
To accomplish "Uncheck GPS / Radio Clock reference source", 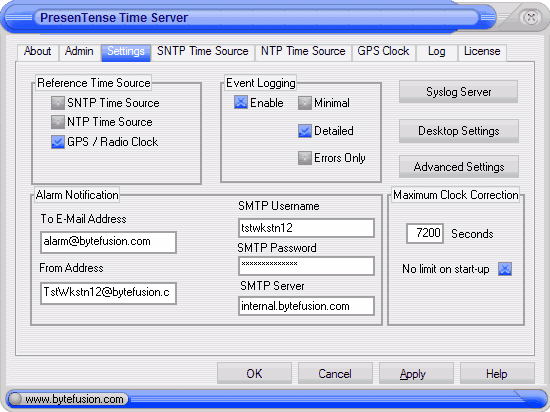I will [58, 142].
